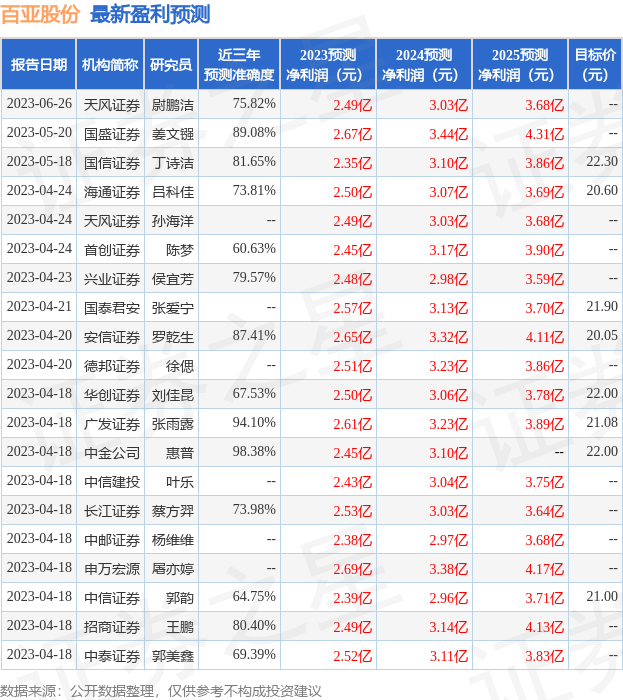
Task: Click analyst name 姜文镪
Action: tap(173, 134)
